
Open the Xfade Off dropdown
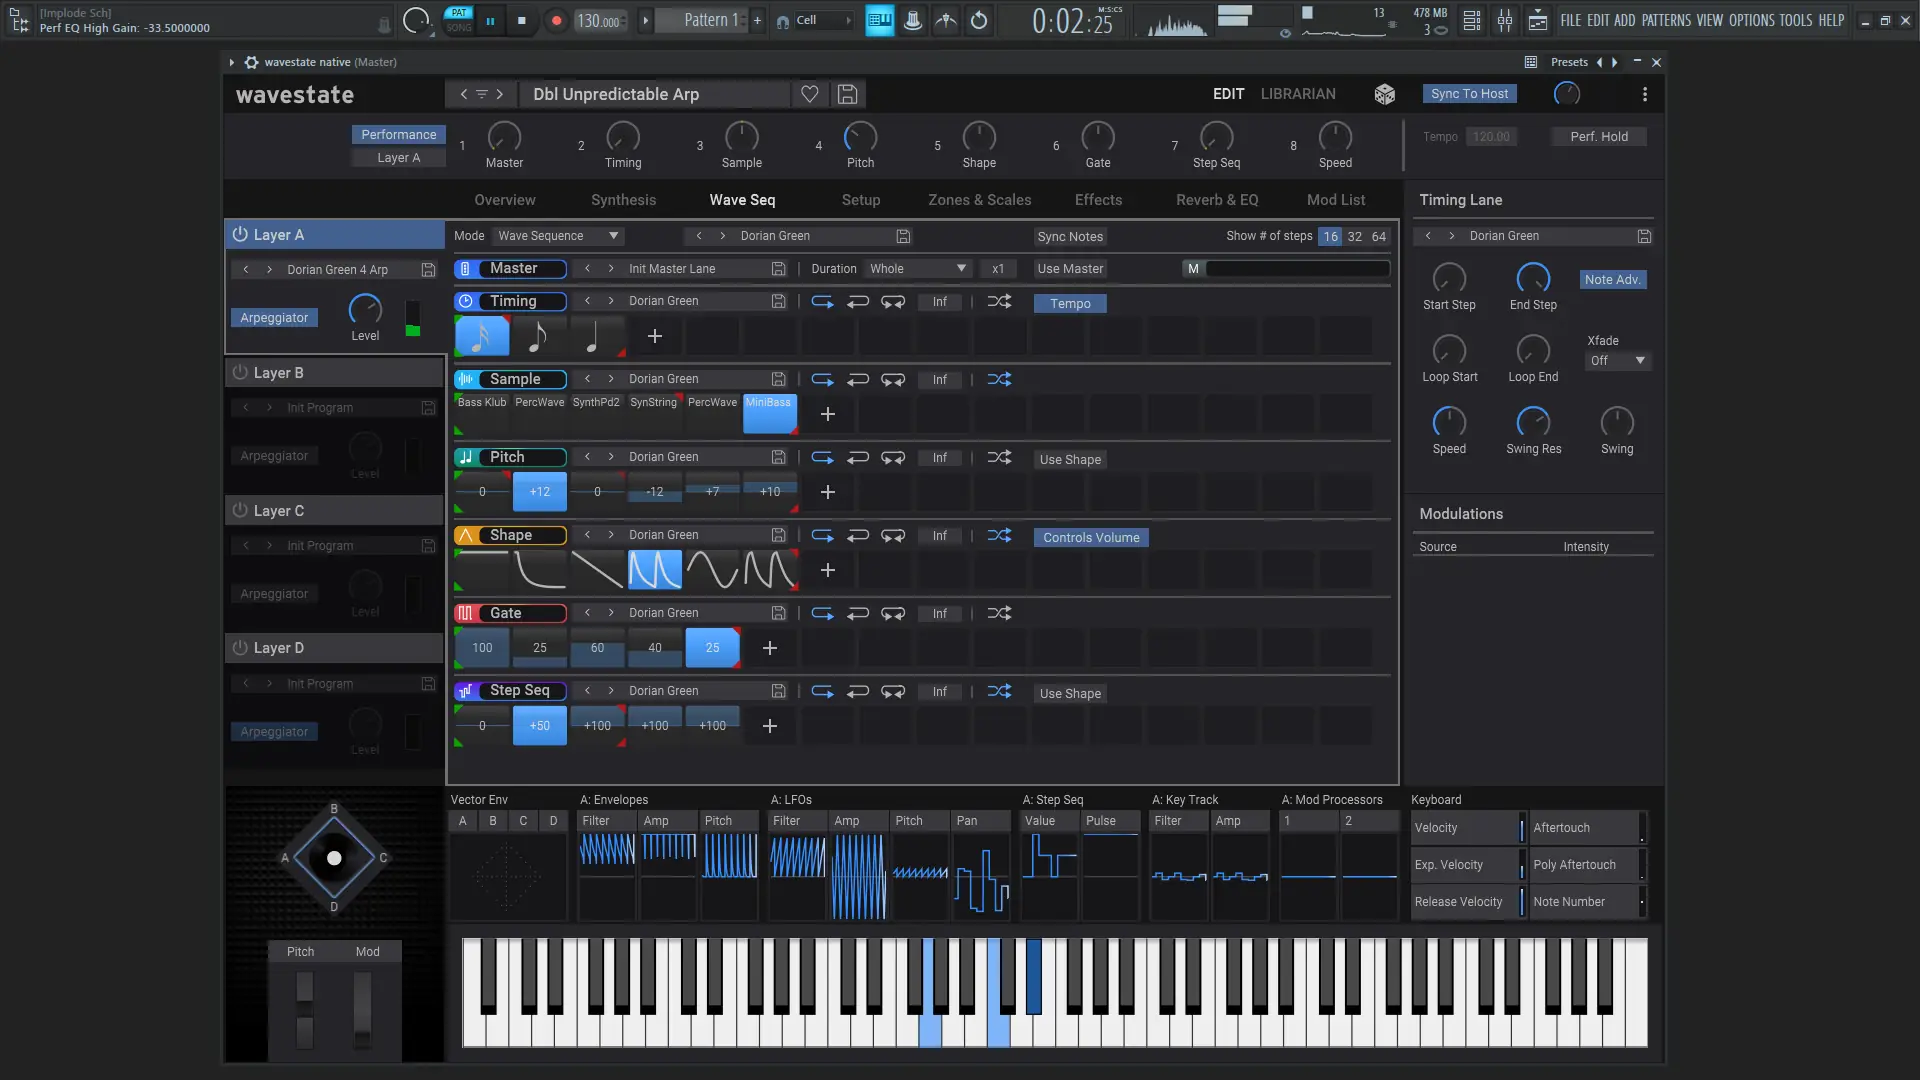tap(1617, 361)
